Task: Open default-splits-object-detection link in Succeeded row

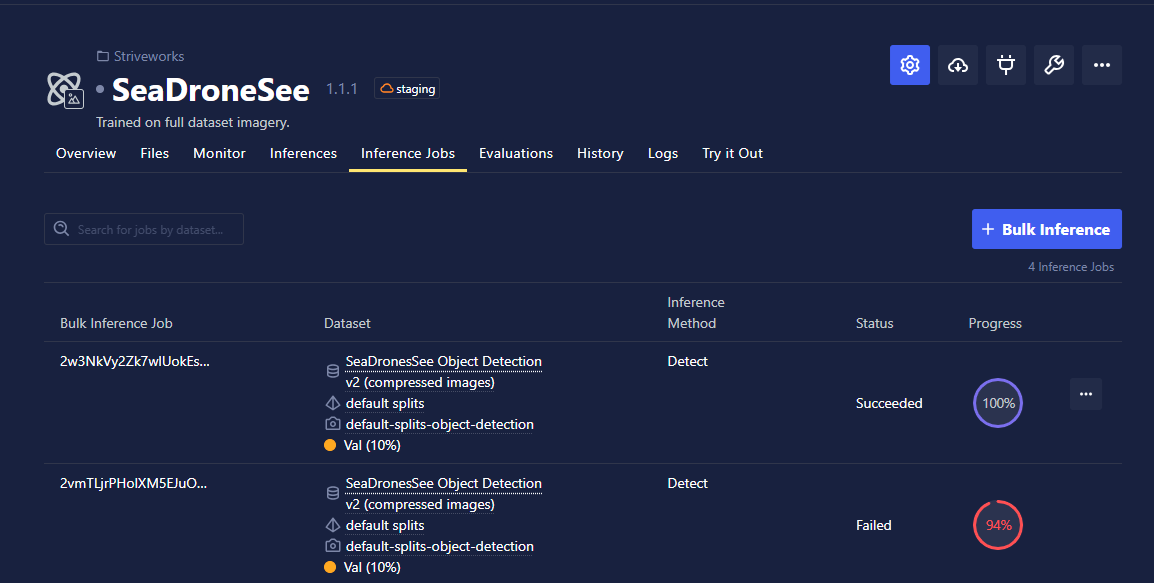Action: pyautogui.click(x=439, y=424)
